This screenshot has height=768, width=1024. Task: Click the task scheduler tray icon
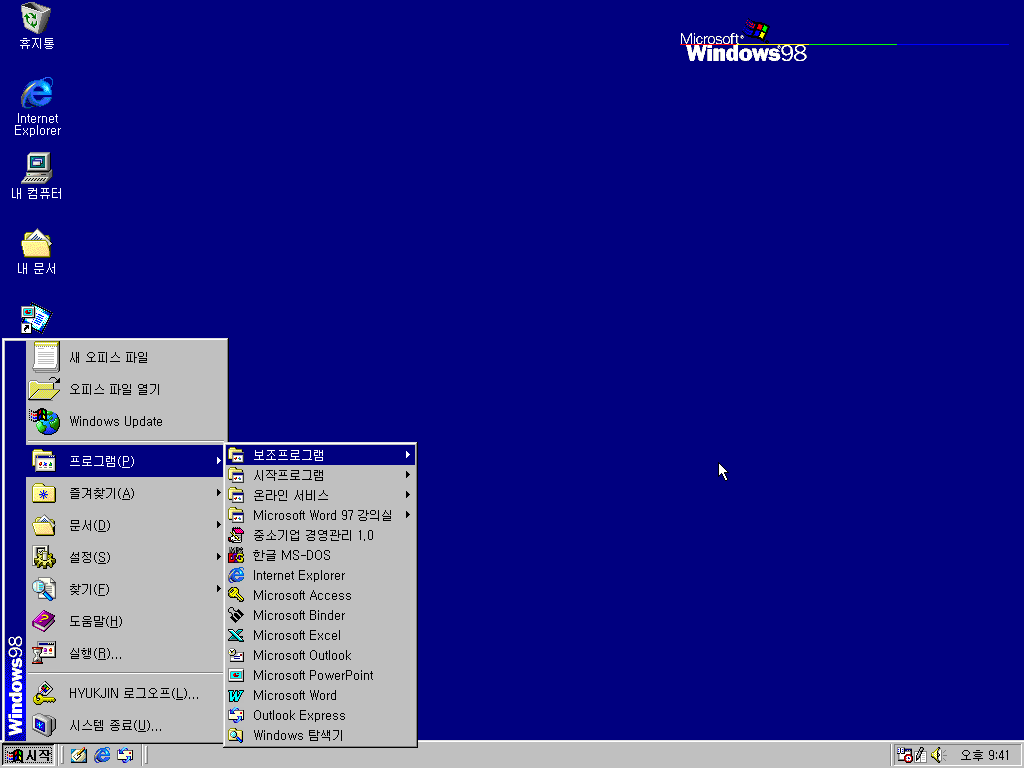pos(904,756)
